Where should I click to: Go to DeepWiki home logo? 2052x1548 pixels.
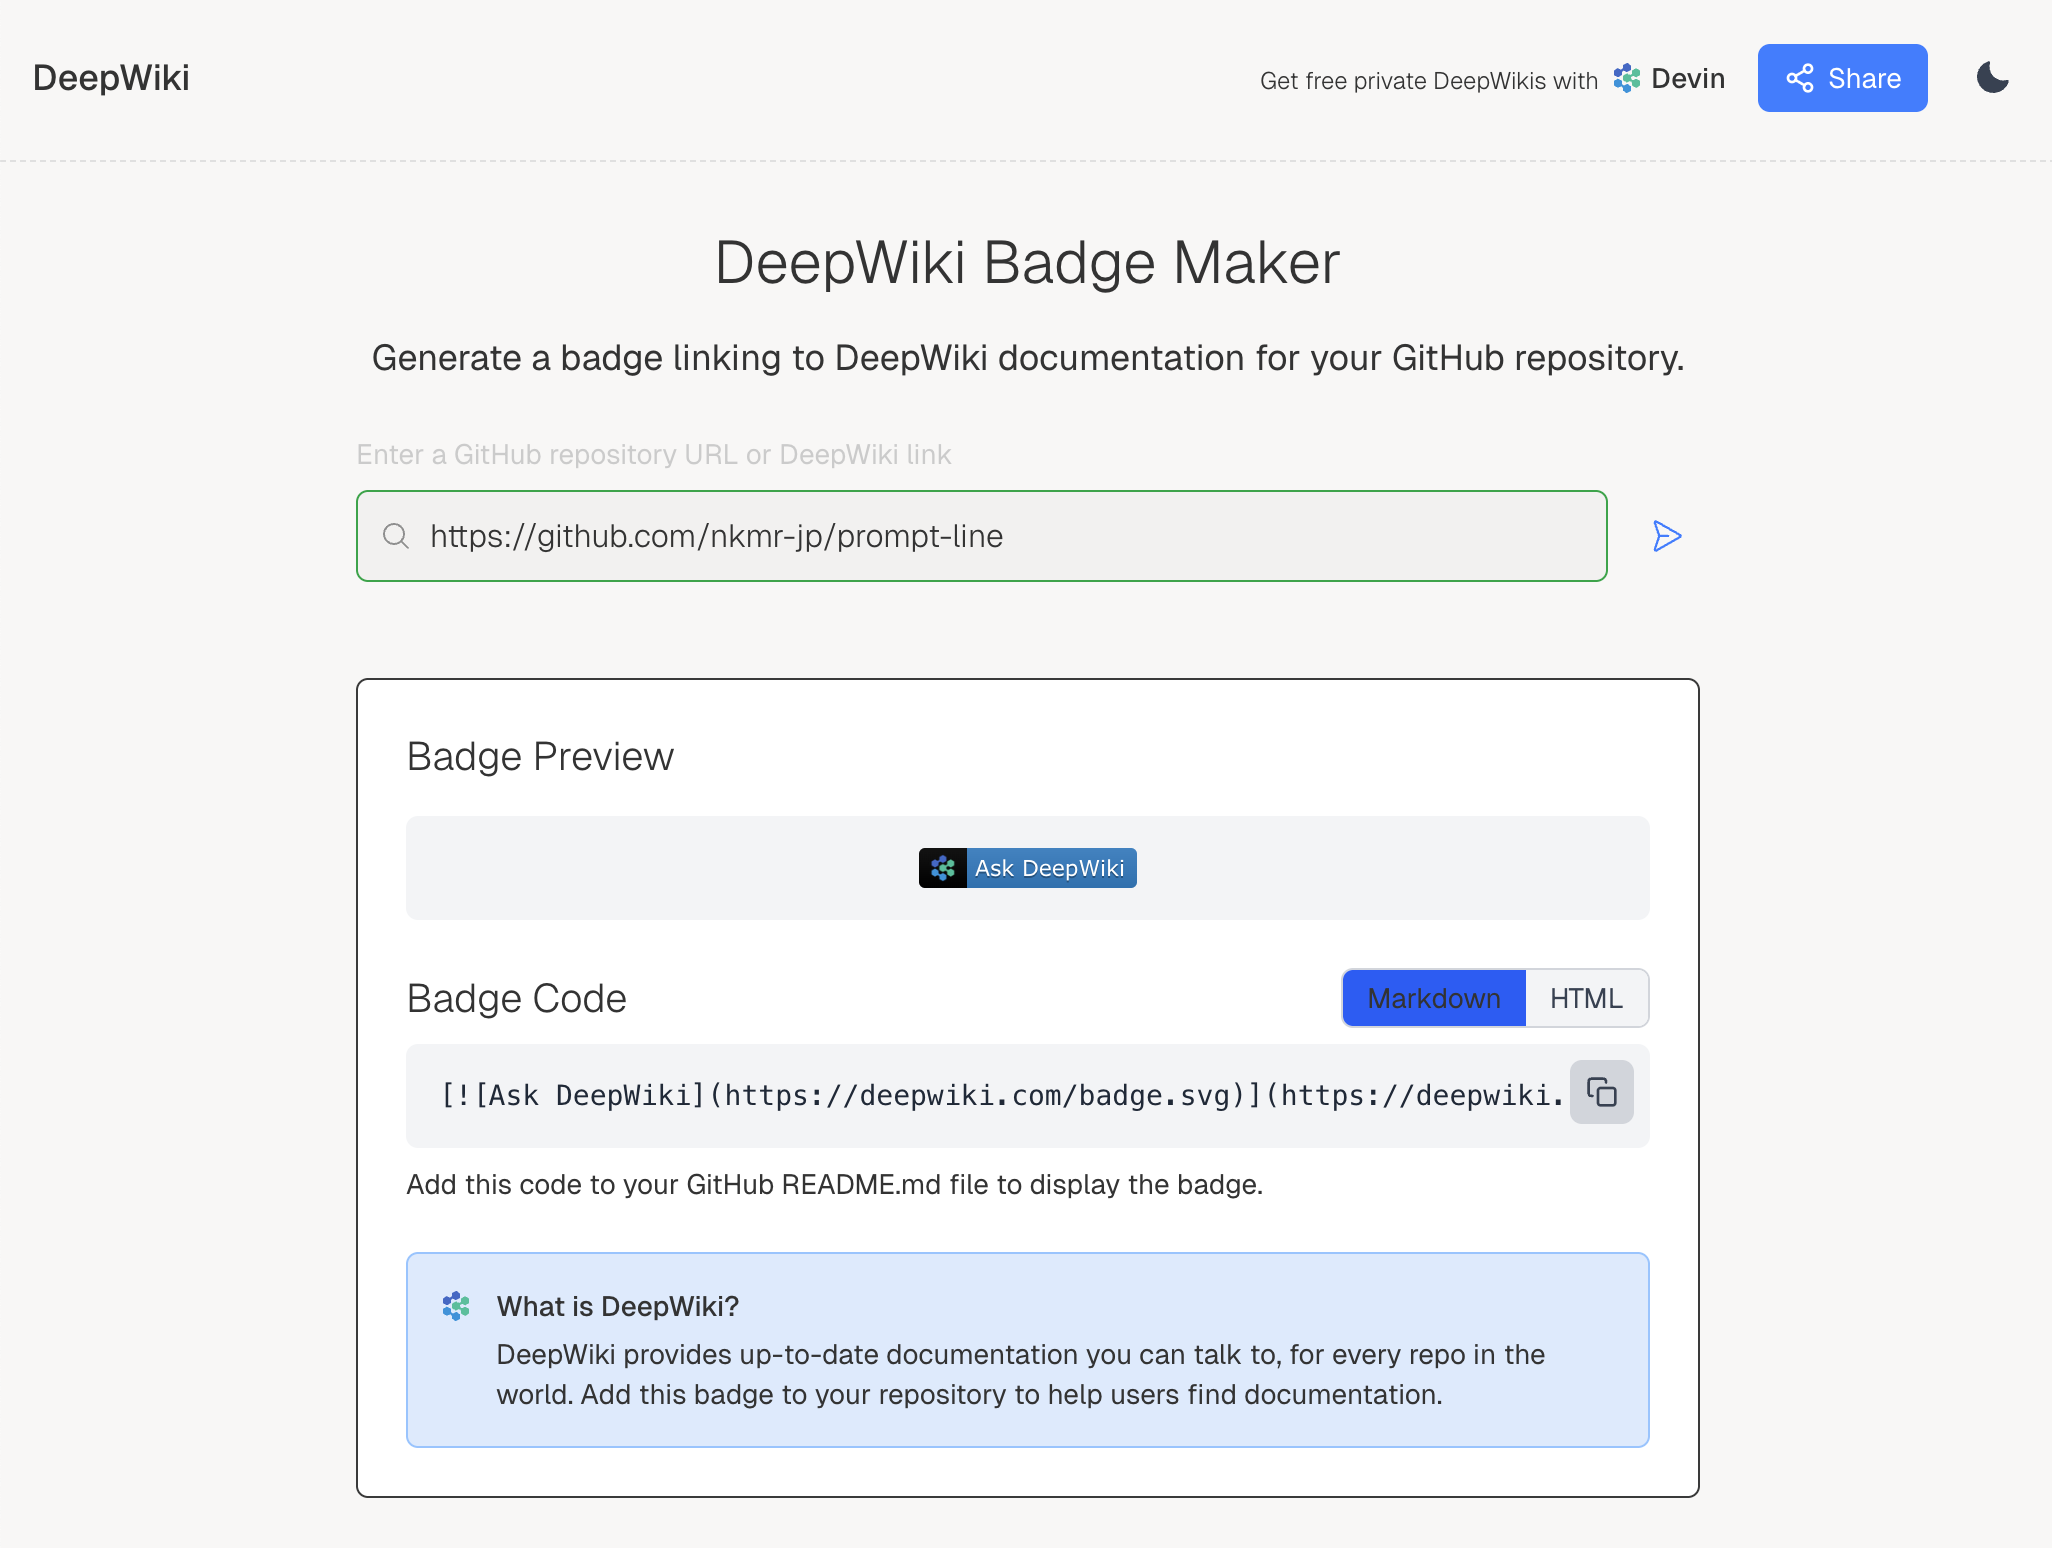point(111,78)
